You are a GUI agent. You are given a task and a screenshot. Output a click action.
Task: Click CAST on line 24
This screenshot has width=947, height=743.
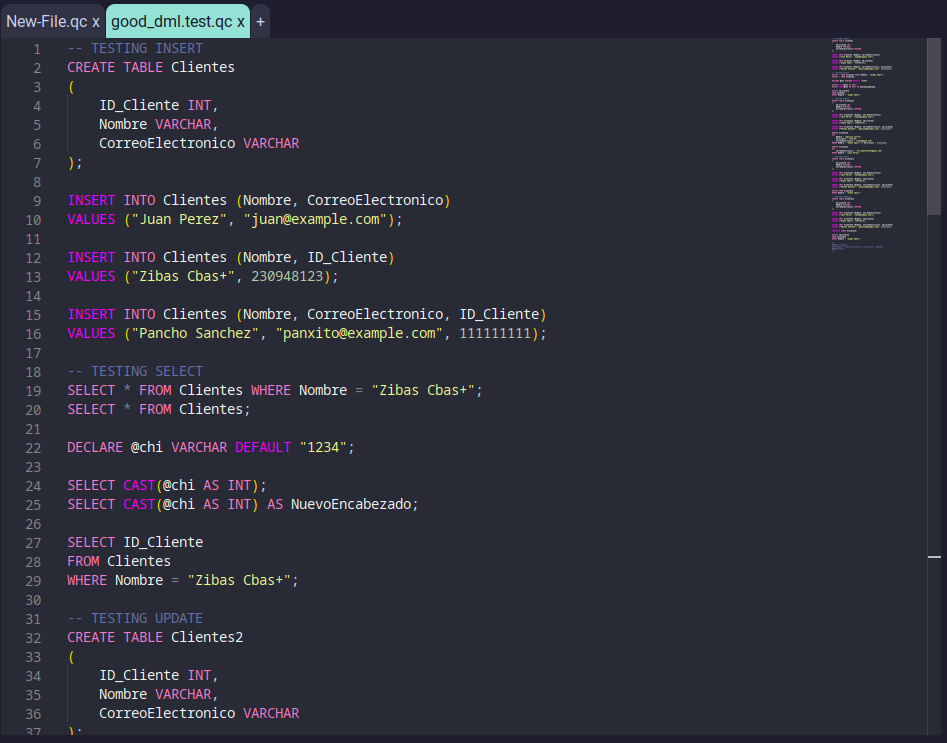point(140,485)
